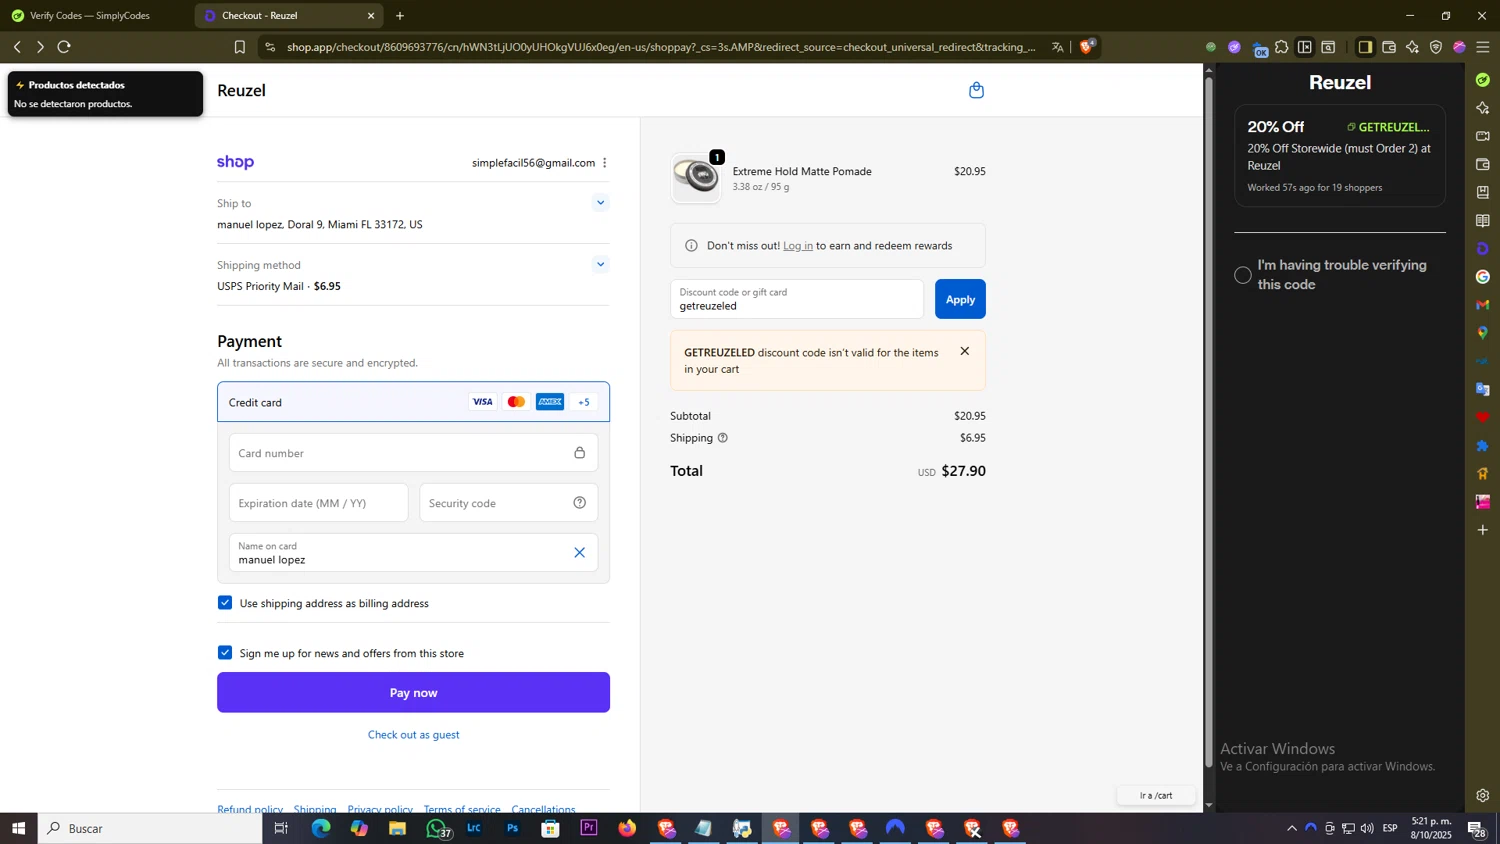The height and width of the screenshot is (844, 1500).
Task: Click the Shop logo
Action: click(236, 162)
